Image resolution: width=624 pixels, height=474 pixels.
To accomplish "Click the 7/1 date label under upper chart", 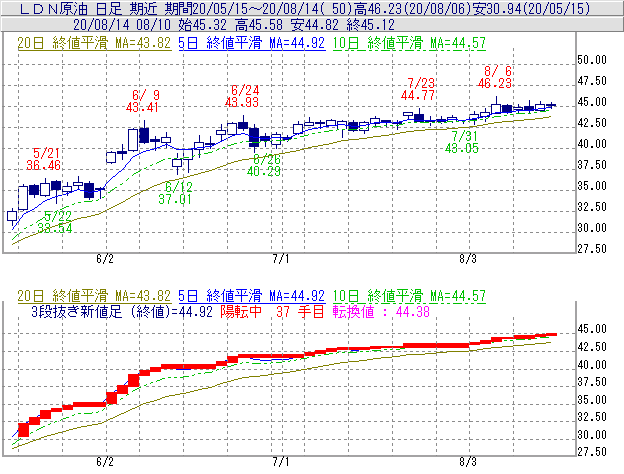I will (x=281, y=259).
